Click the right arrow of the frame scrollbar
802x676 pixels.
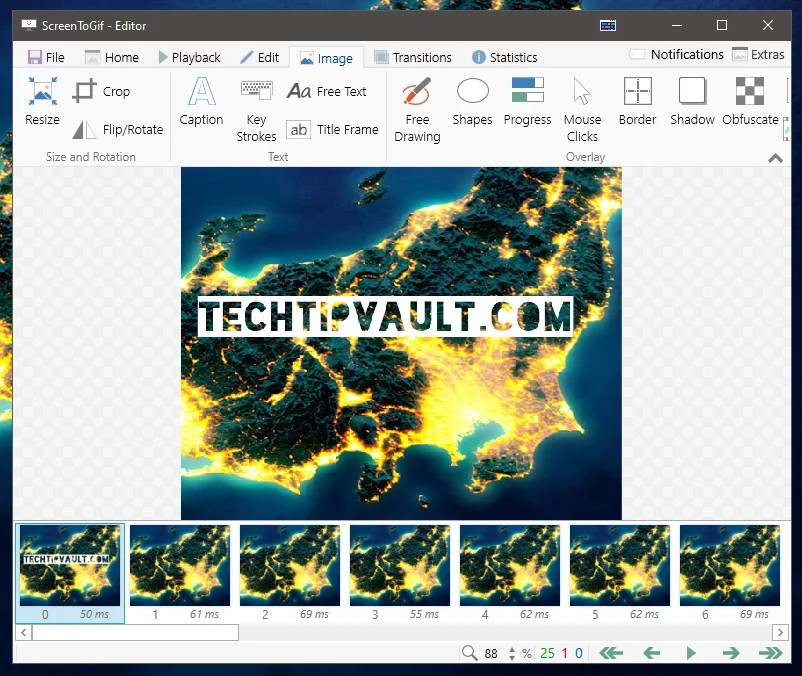[780, 633]
